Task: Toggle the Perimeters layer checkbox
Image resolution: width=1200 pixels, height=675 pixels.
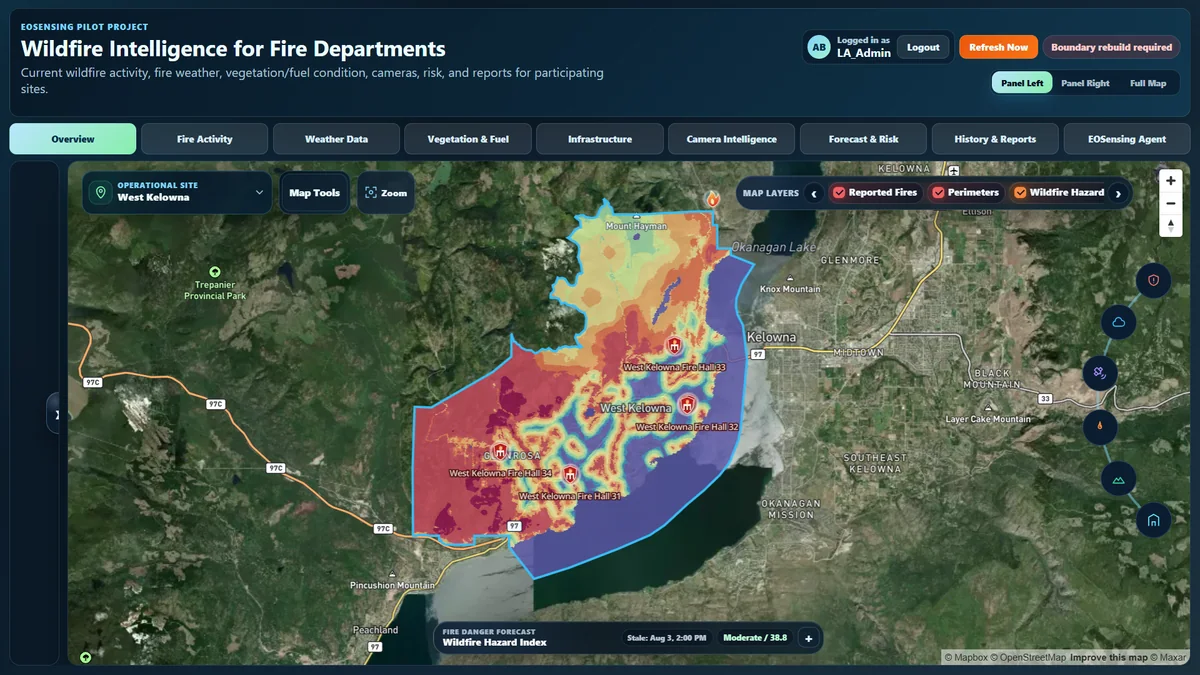Action: point(939,193)
